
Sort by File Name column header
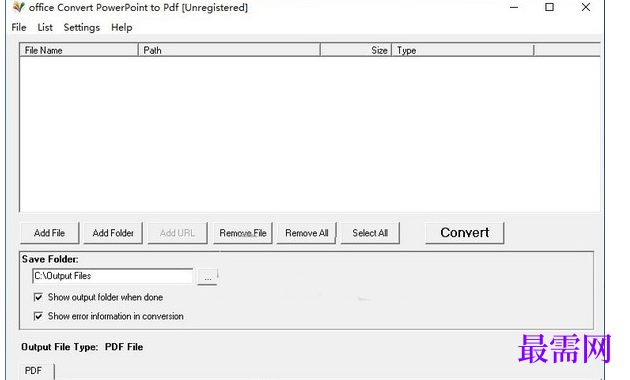(x=79, y=50)
